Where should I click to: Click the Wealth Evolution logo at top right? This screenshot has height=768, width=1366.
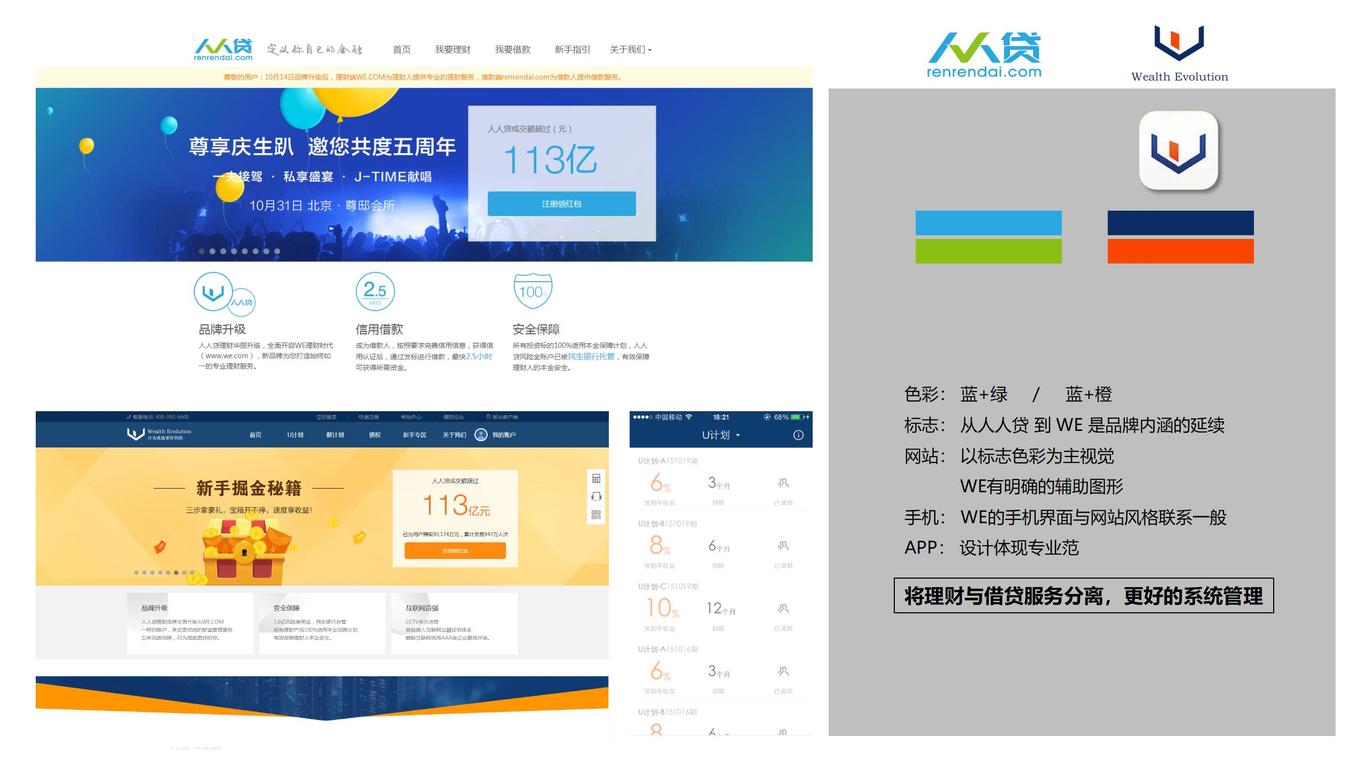[x=1179, y=54]
